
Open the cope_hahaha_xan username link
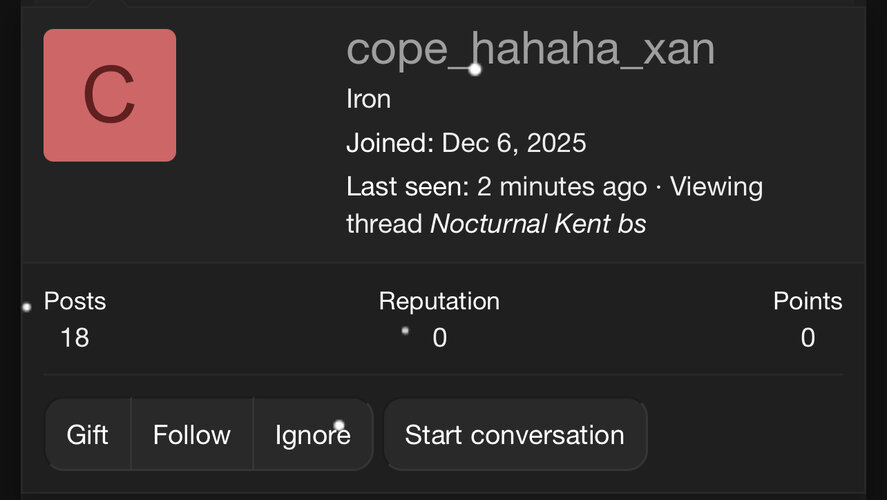[530, 49]
